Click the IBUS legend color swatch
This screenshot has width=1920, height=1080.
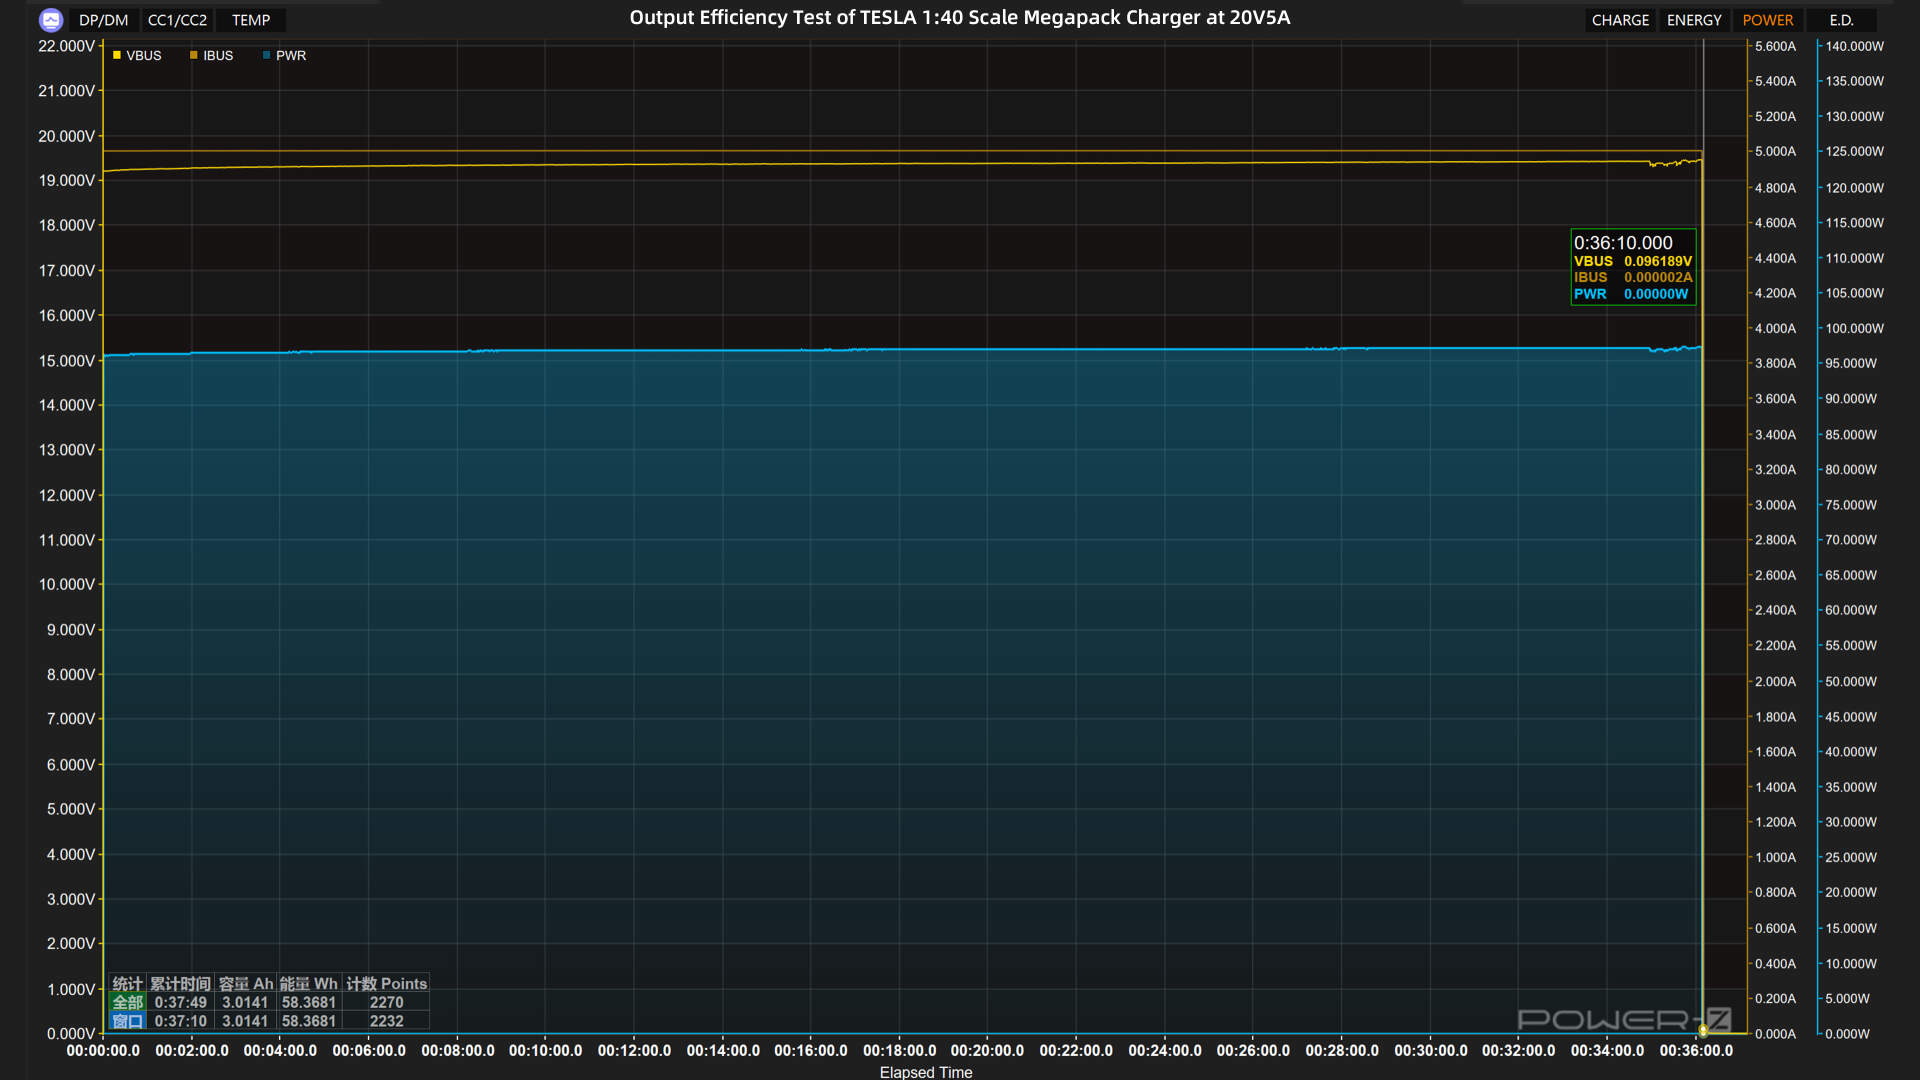click(193, 56)
